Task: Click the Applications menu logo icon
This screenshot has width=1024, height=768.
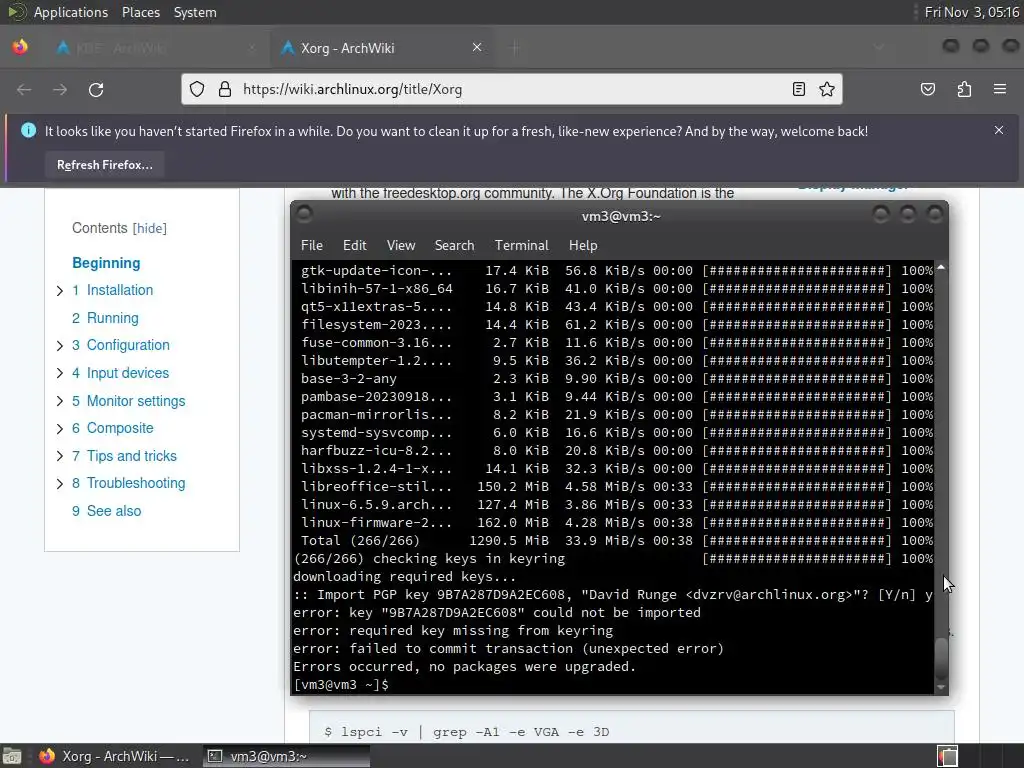Action: pos(16,12)
